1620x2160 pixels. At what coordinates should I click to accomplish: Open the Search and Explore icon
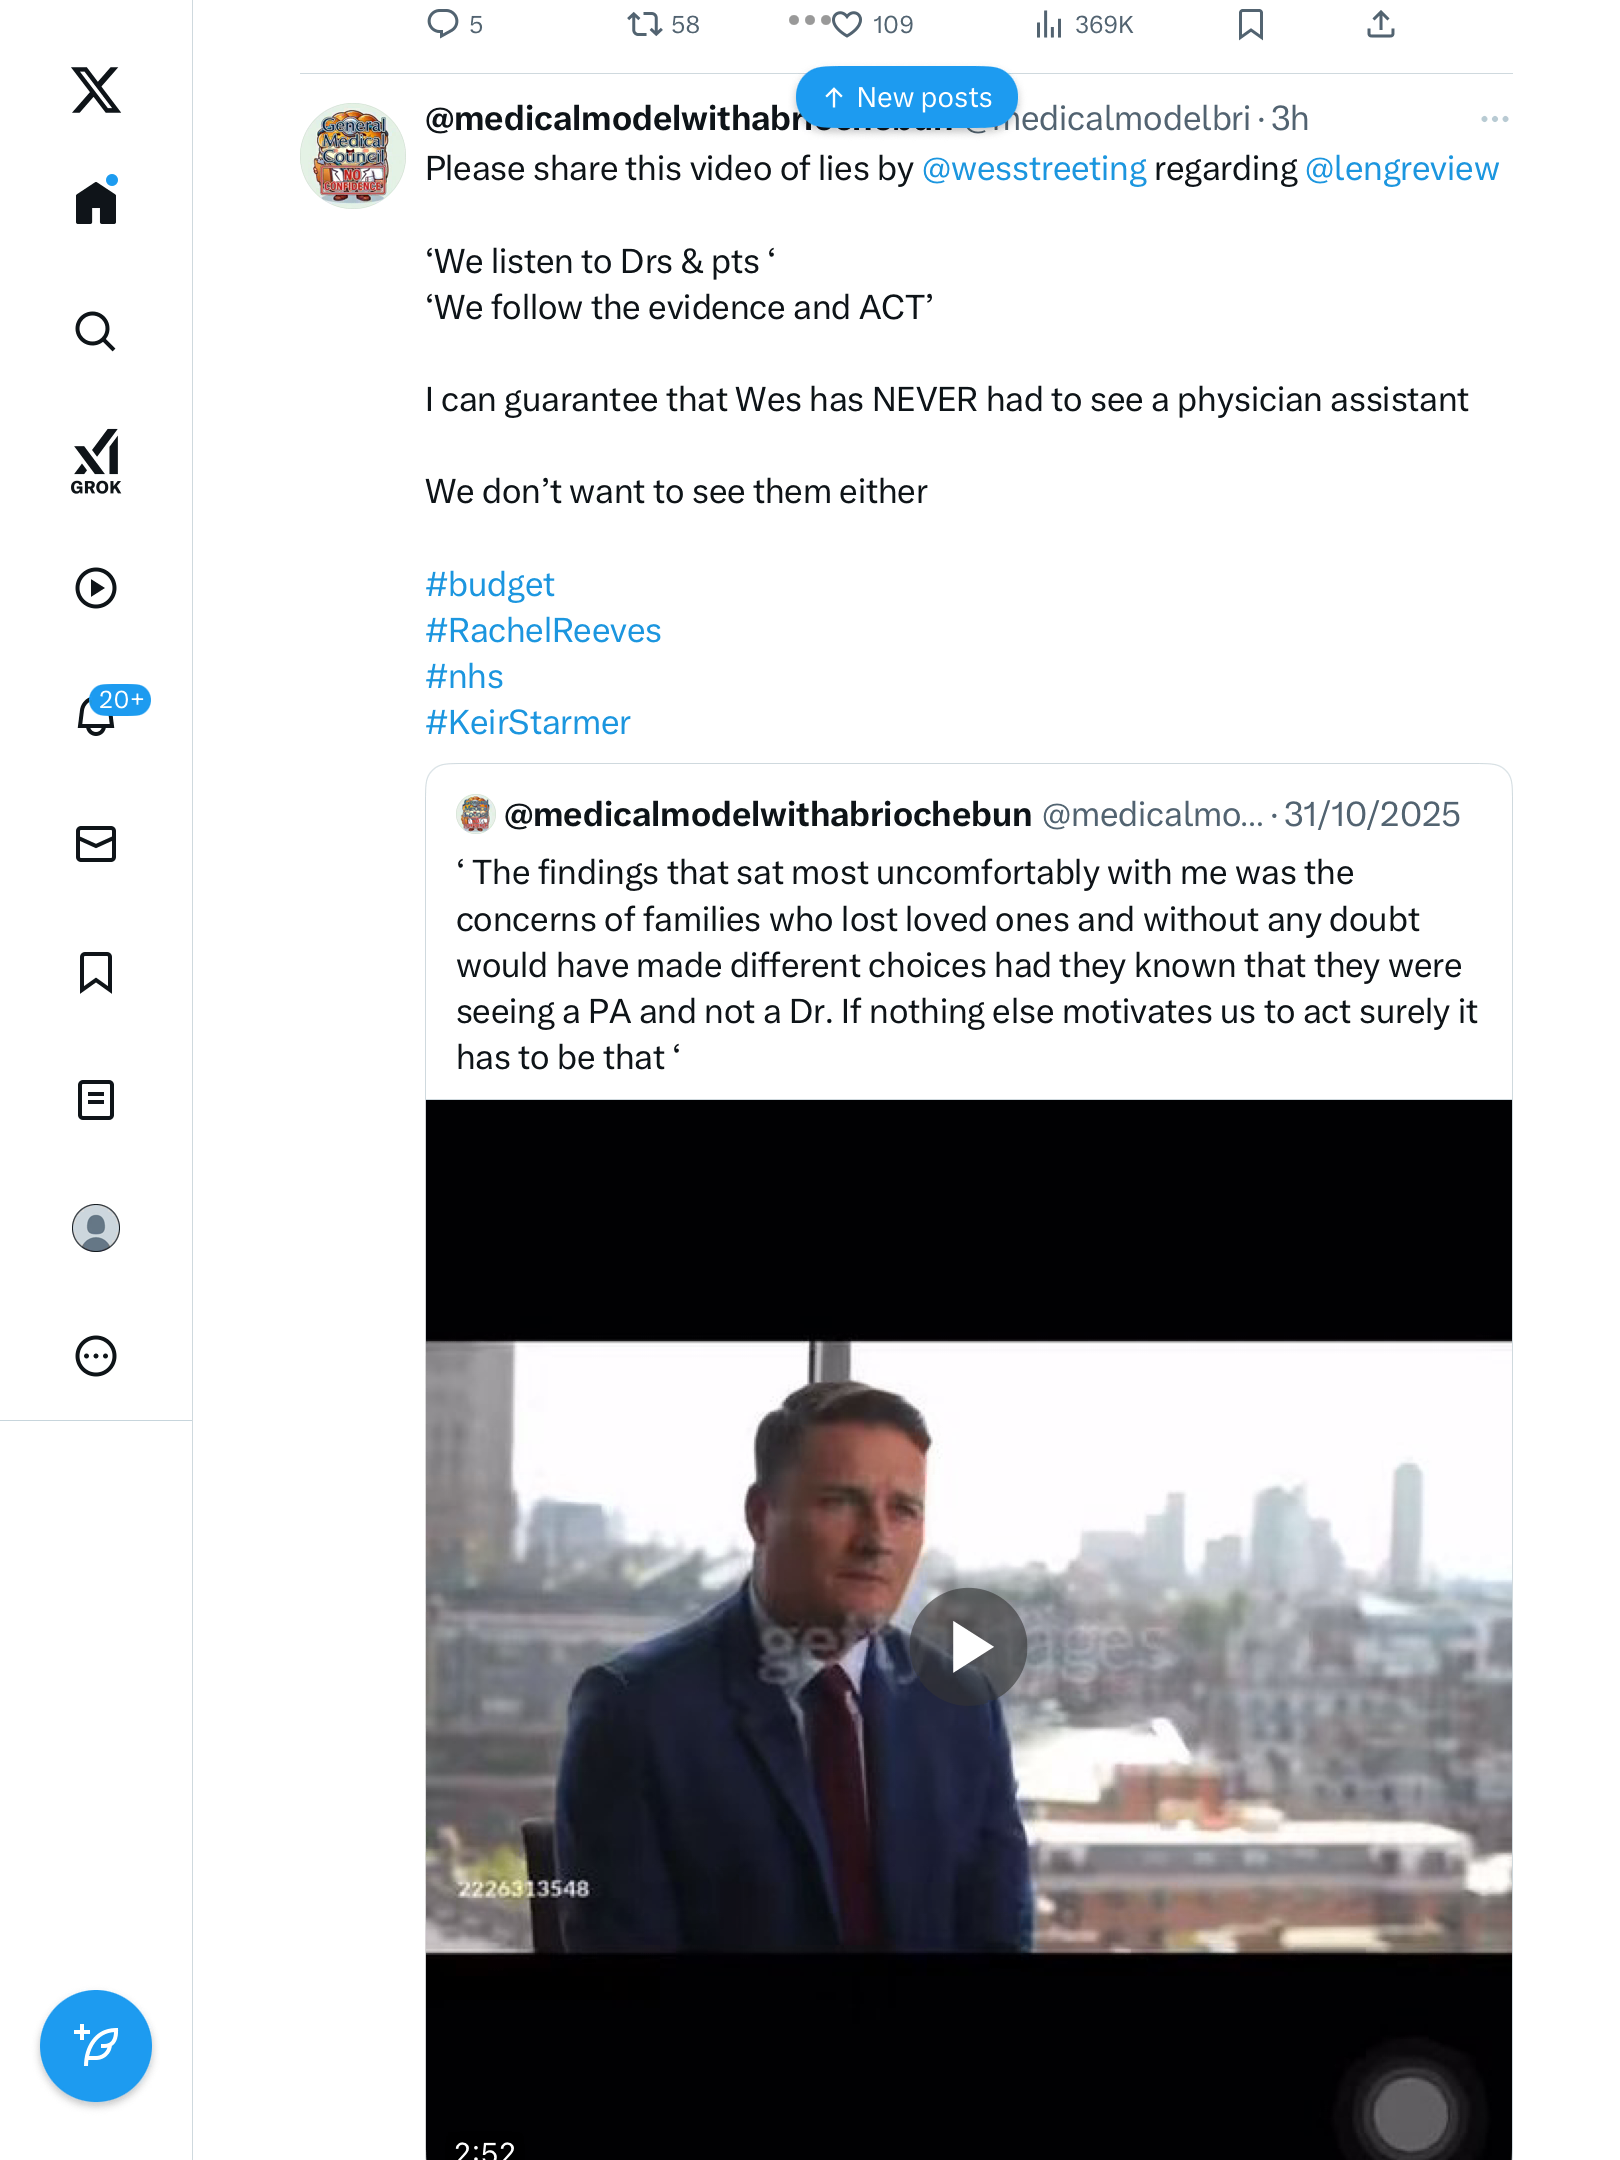[96, 332]
